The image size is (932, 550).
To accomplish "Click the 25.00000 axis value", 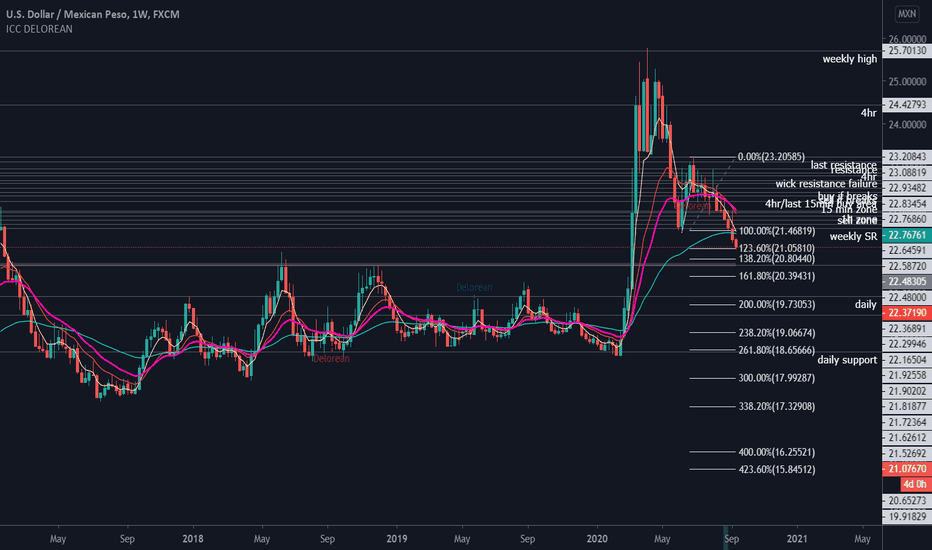I will point(907,81).
